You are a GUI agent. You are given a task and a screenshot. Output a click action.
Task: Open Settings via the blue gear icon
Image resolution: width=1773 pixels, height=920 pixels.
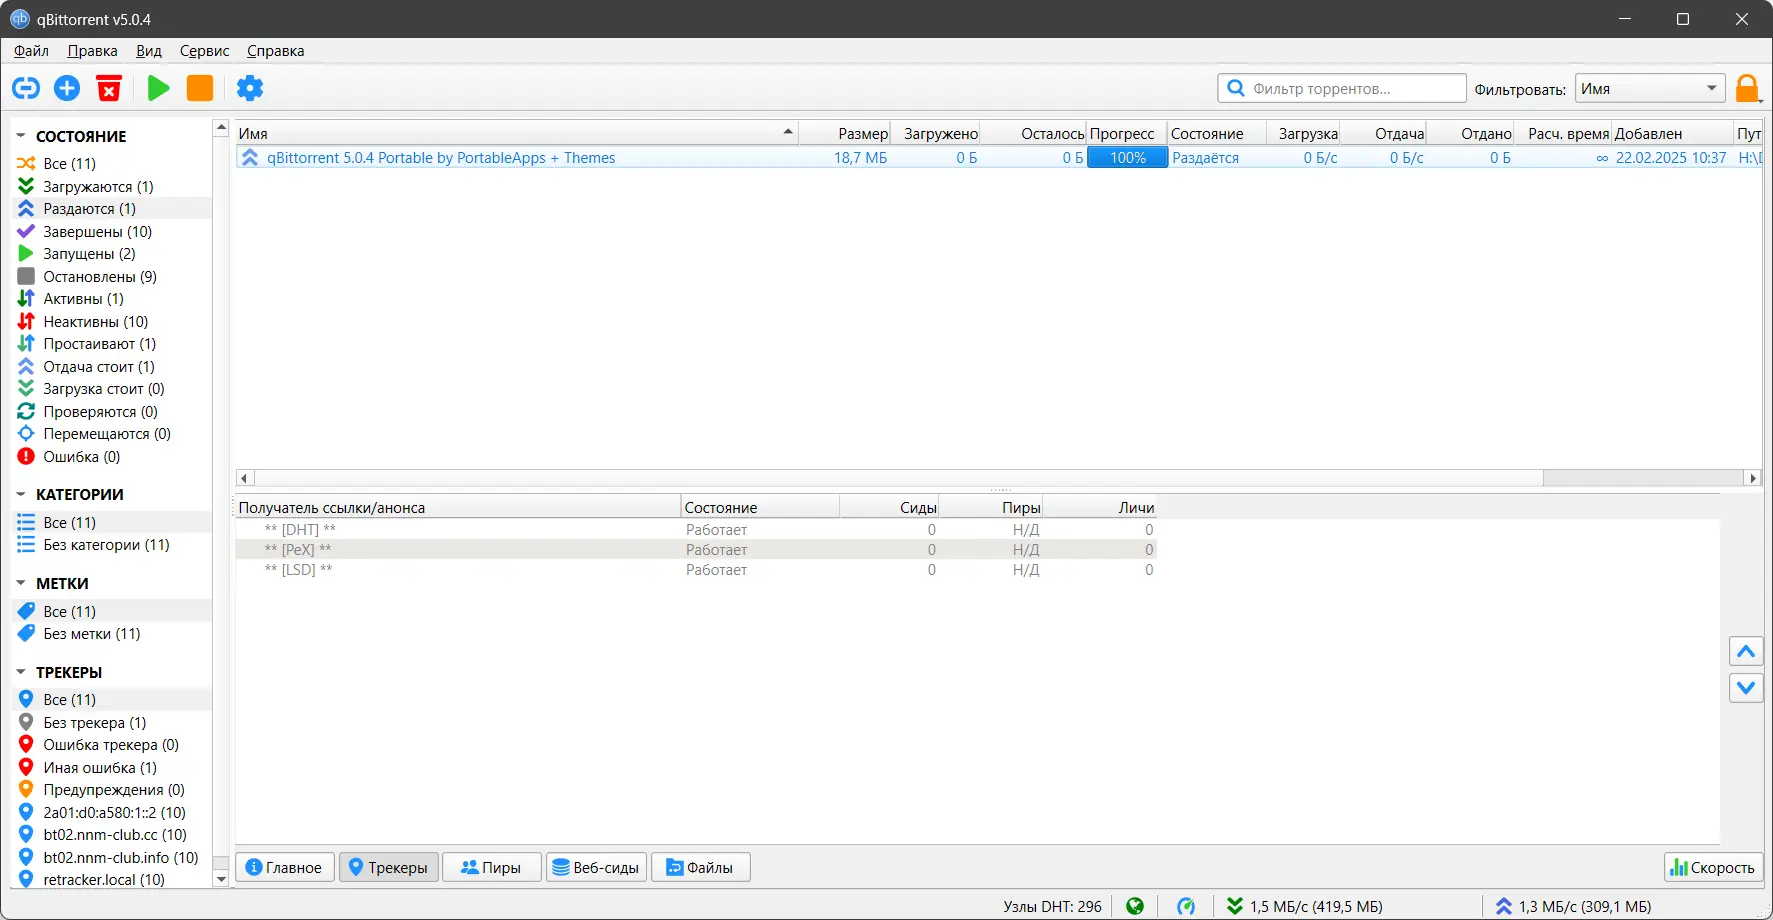click(x=250, y=88)
